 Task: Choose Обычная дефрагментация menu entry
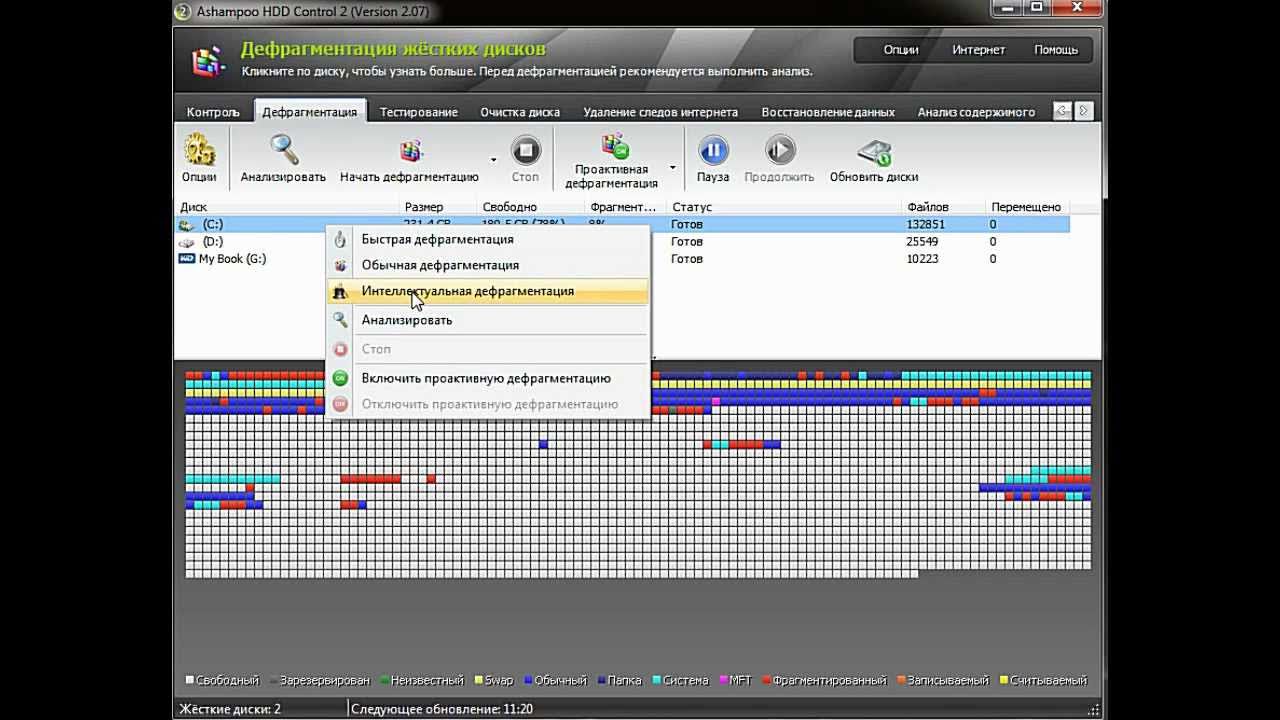point(488,265)
